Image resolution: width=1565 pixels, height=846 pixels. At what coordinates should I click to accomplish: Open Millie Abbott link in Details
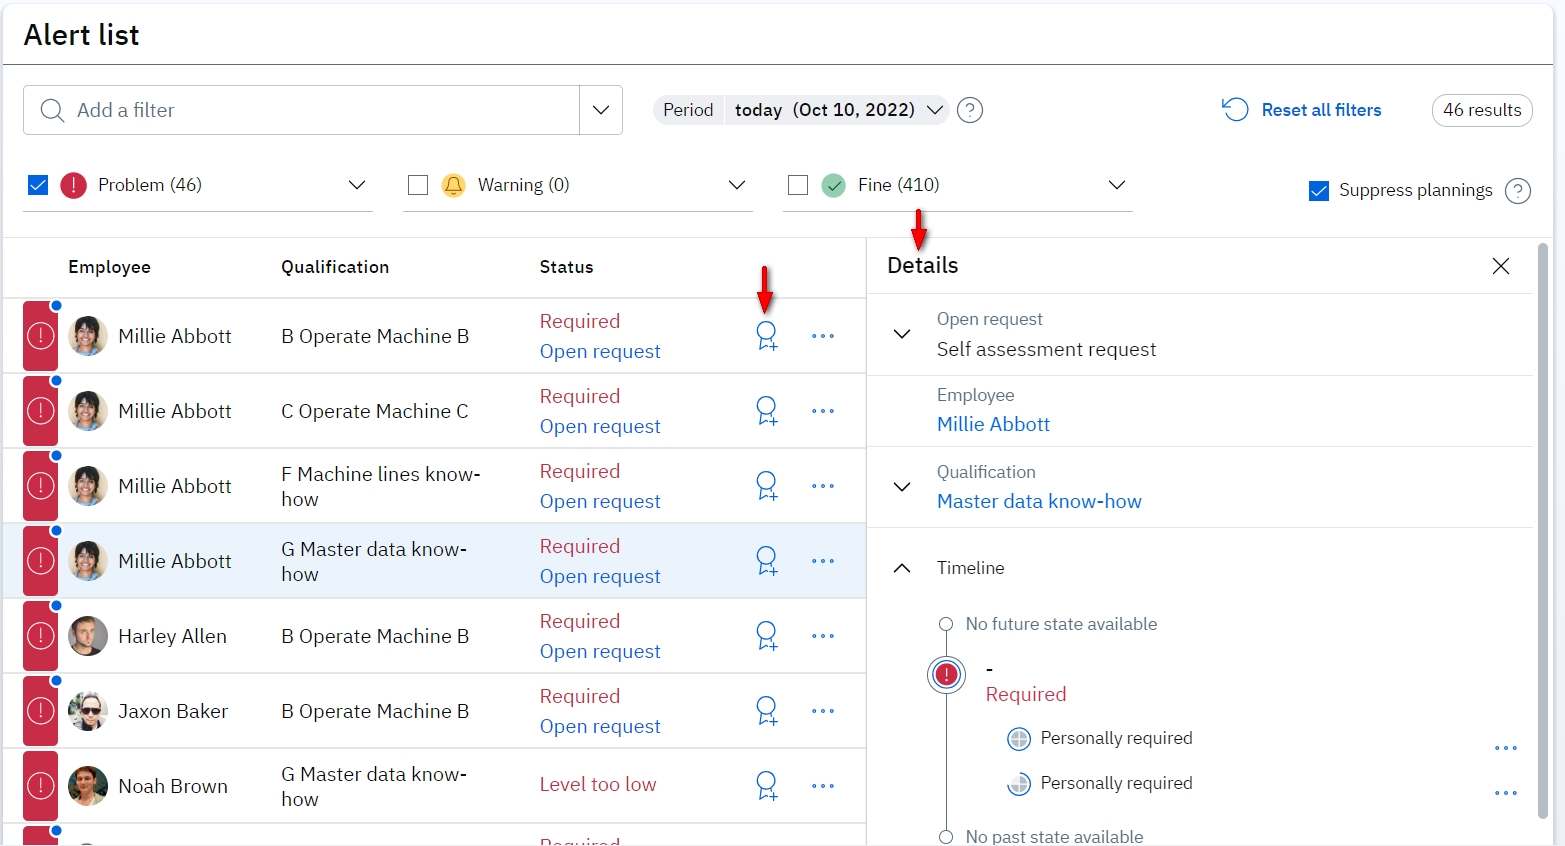tap(992, 424)
